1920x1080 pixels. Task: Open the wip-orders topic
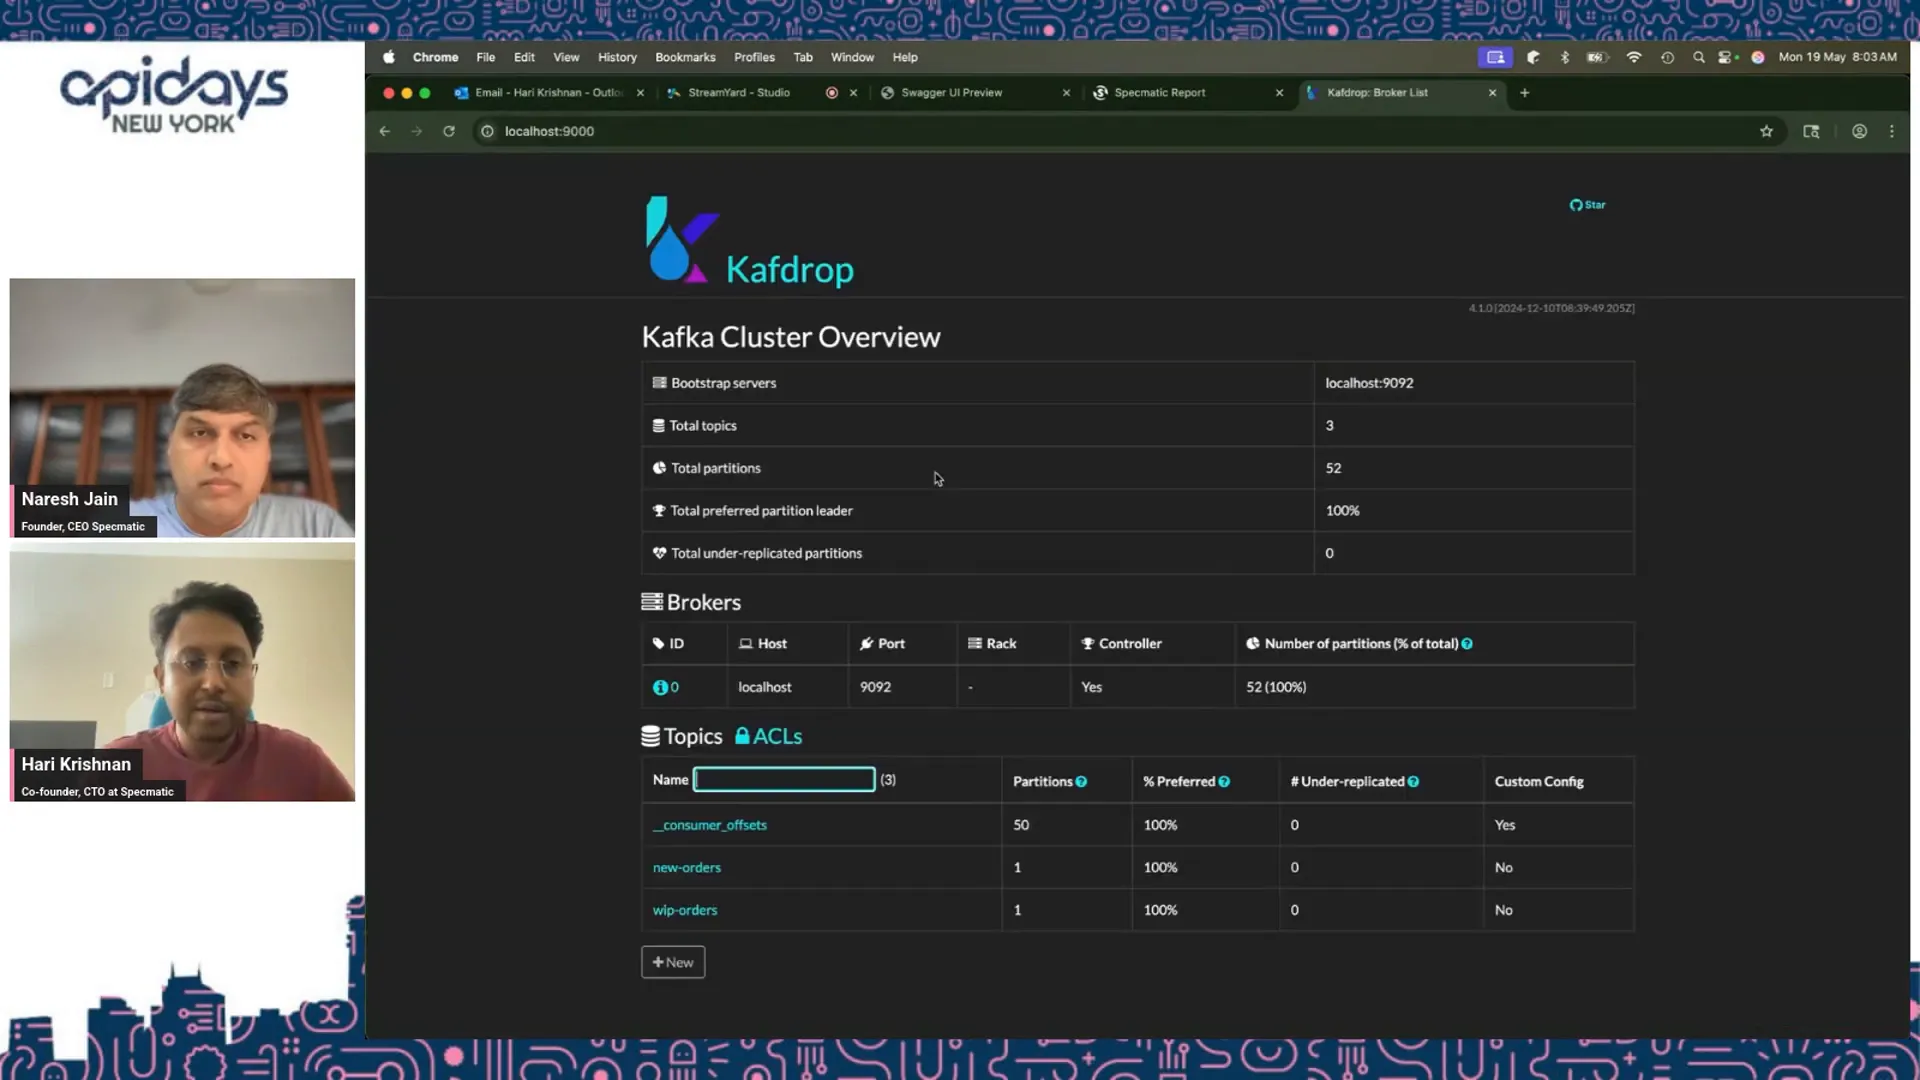pos(685,910)
